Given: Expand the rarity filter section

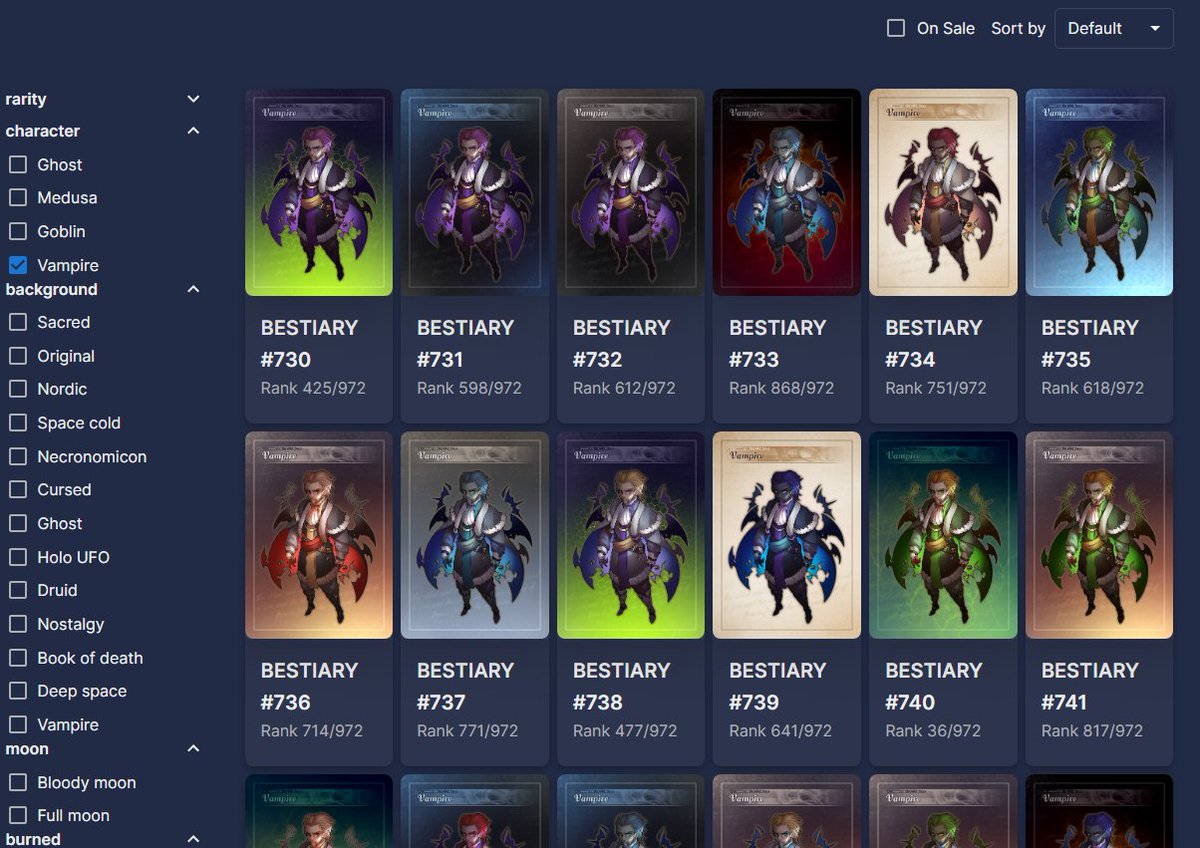Looking at the screenshot, I should tap(193, 99).
